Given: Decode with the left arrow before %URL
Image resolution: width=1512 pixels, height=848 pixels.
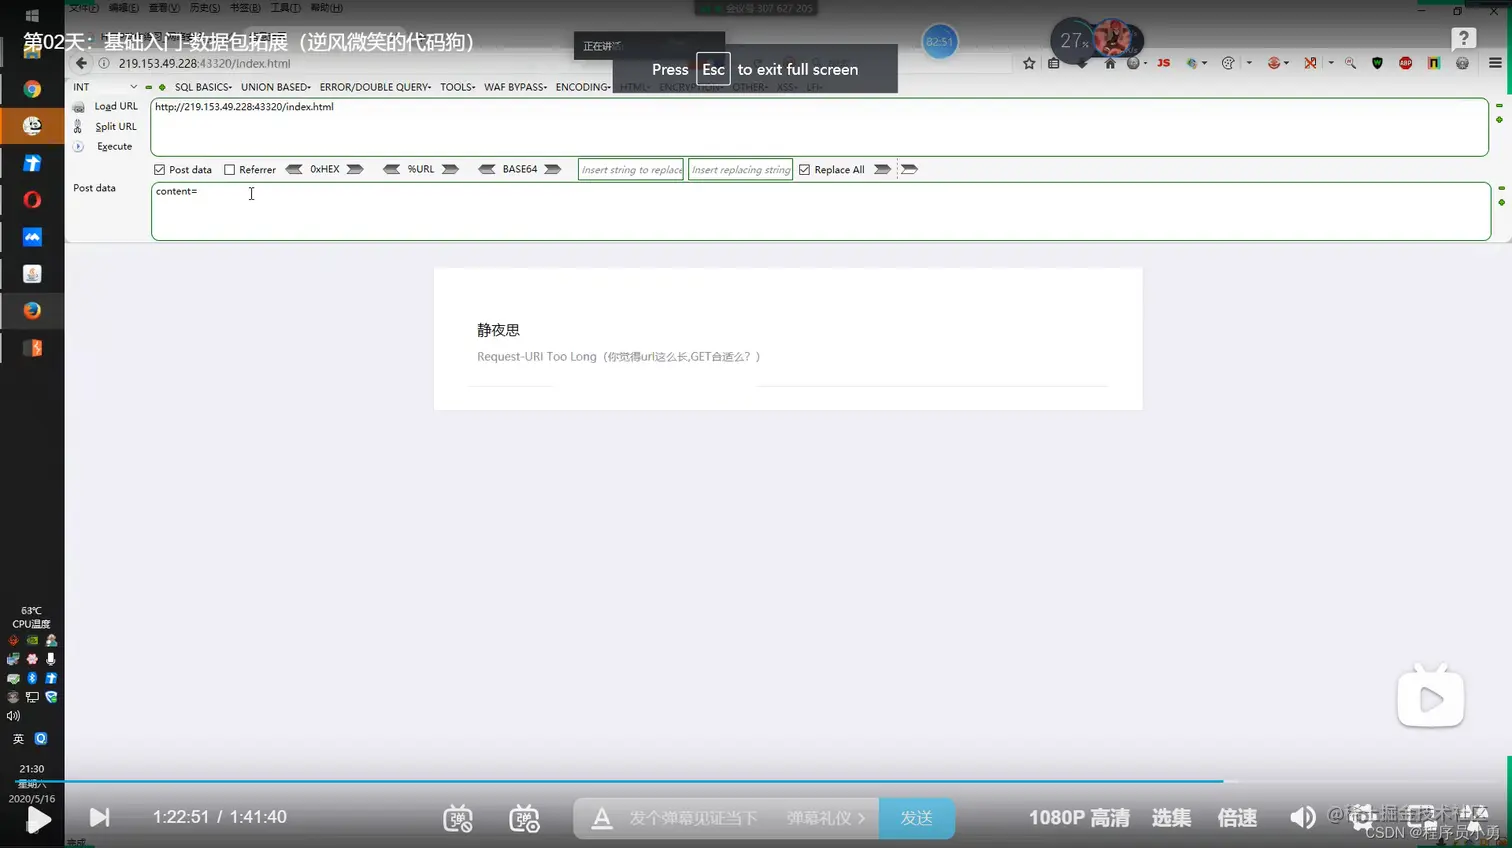Looking at the screenshot, I should [391, 169].
